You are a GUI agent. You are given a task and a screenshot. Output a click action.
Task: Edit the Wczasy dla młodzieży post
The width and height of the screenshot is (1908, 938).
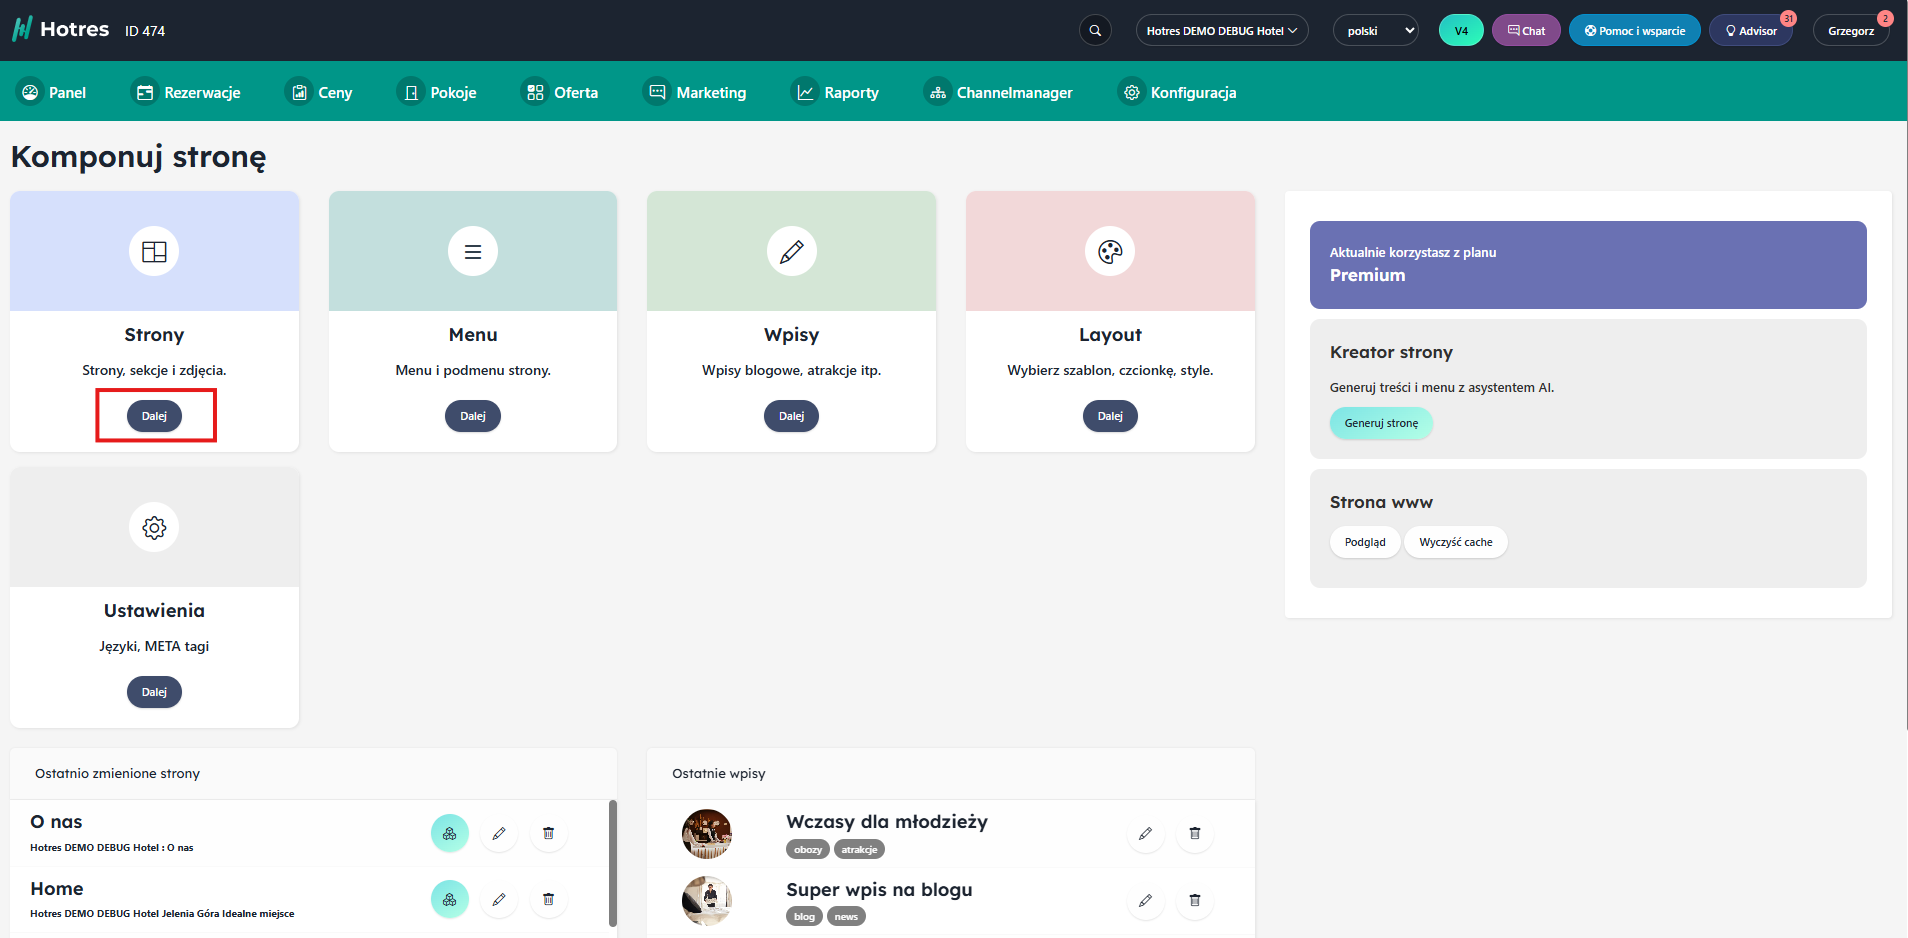[1145, 833]
